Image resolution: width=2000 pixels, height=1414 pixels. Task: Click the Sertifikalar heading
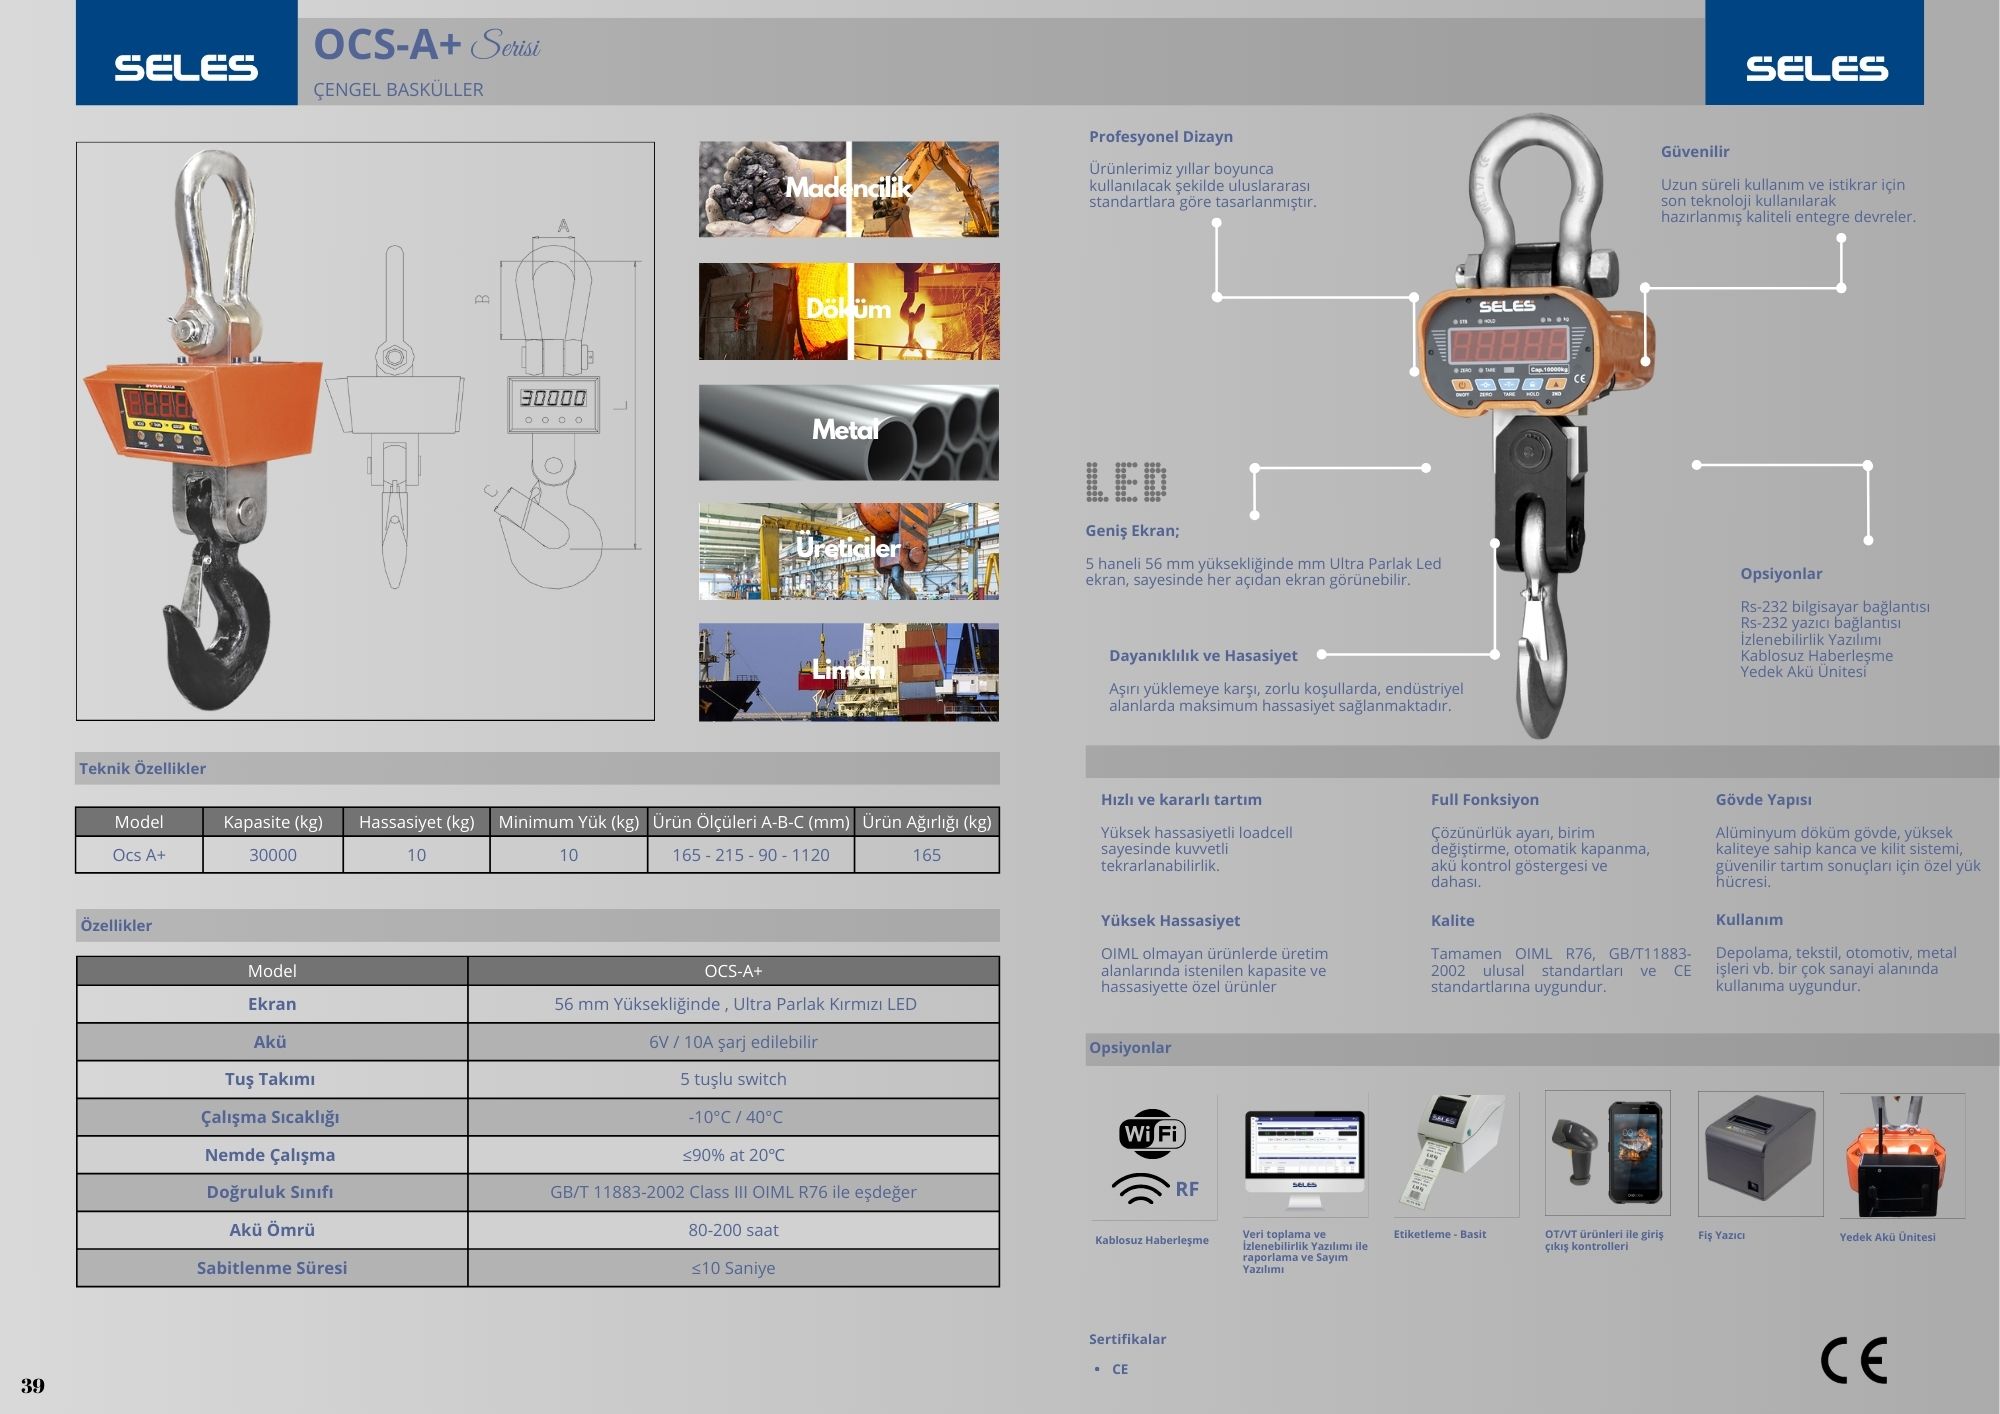point(1127,1339)
